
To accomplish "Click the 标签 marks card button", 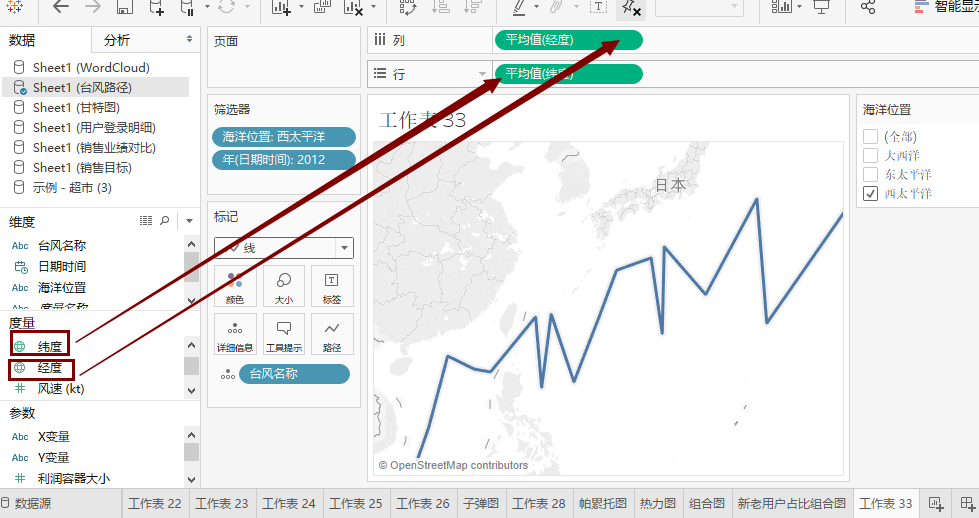I will 332,286.
